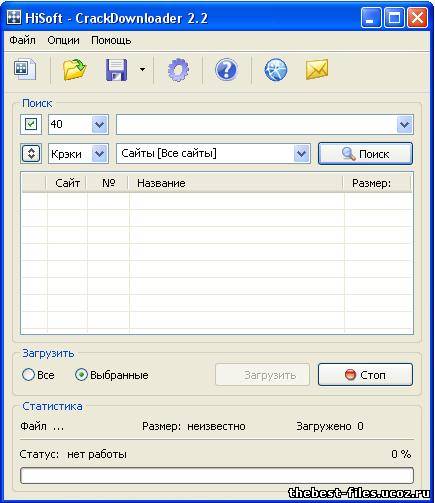Click the download progress bar
This screenshot has width=435, height=503.
[217, 475]
